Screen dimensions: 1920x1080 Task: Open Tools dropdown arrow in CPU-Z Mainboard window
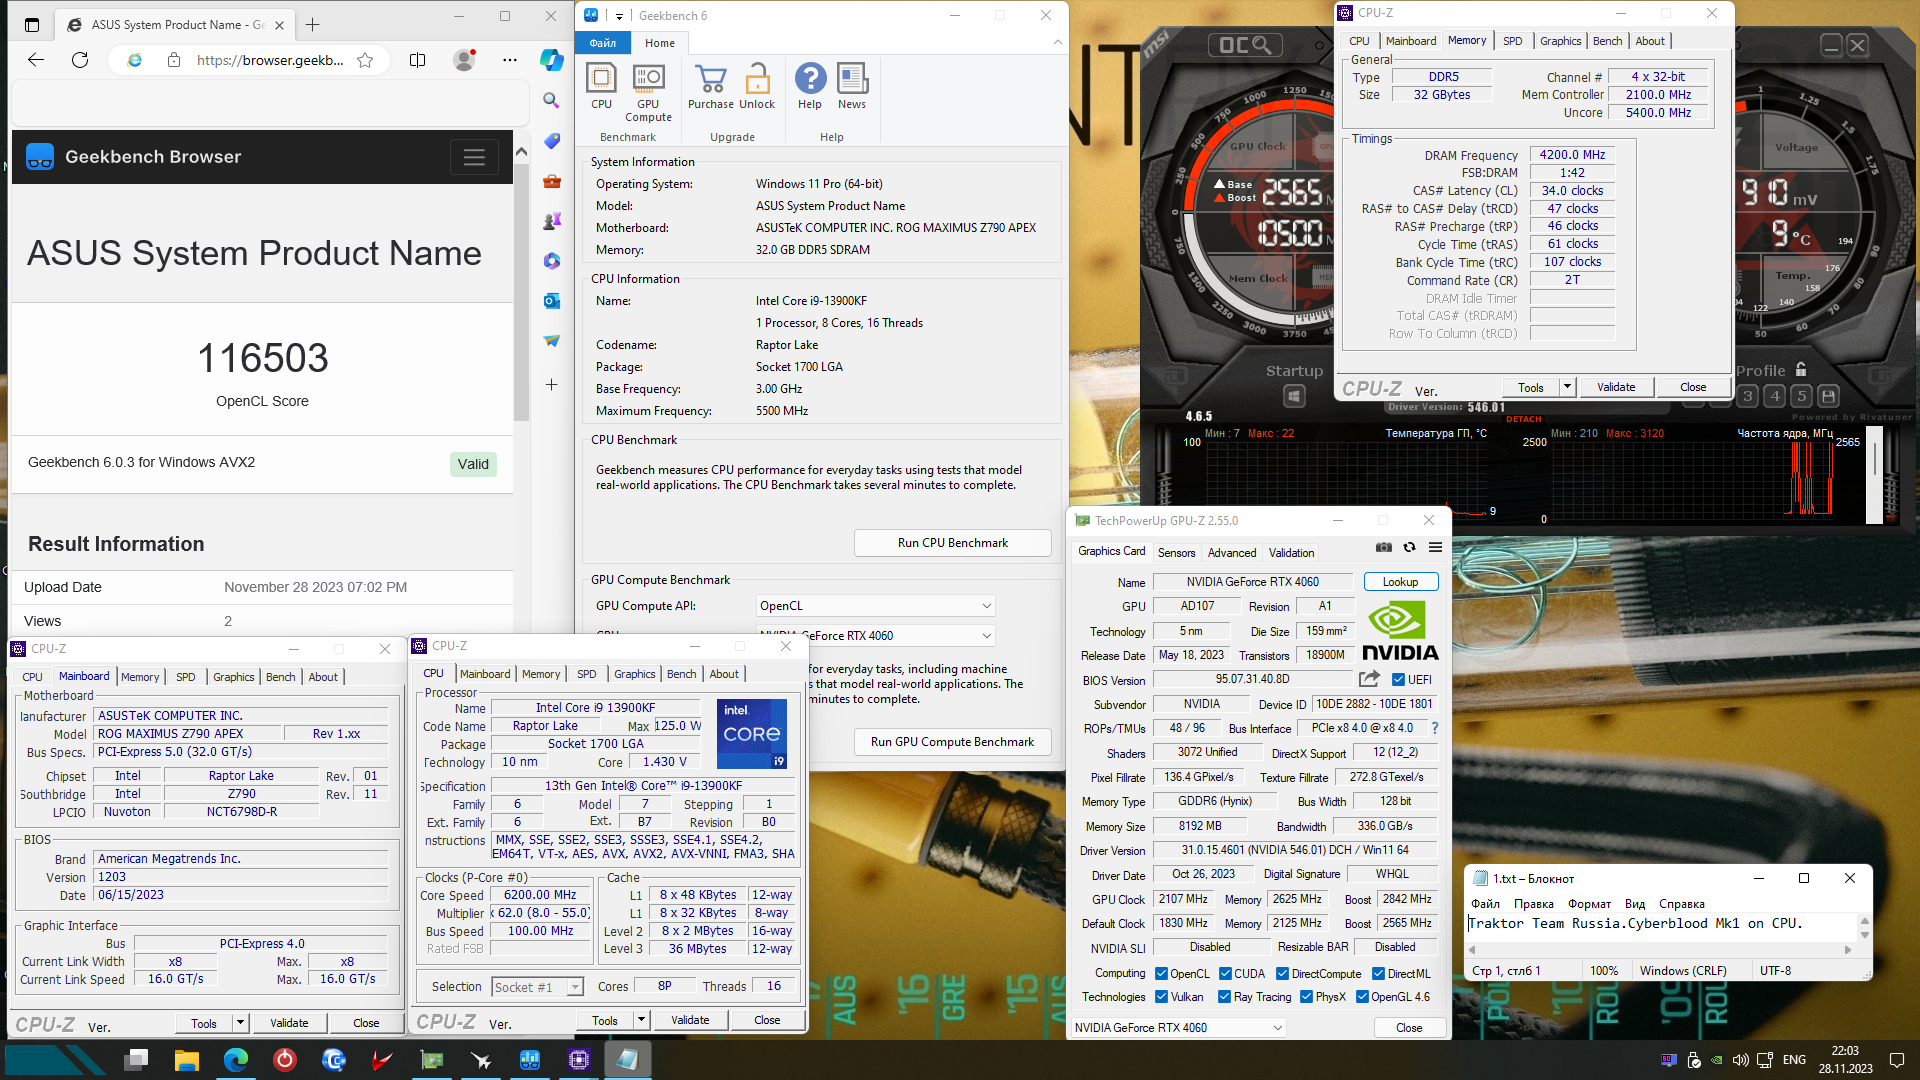point(240,1023)
